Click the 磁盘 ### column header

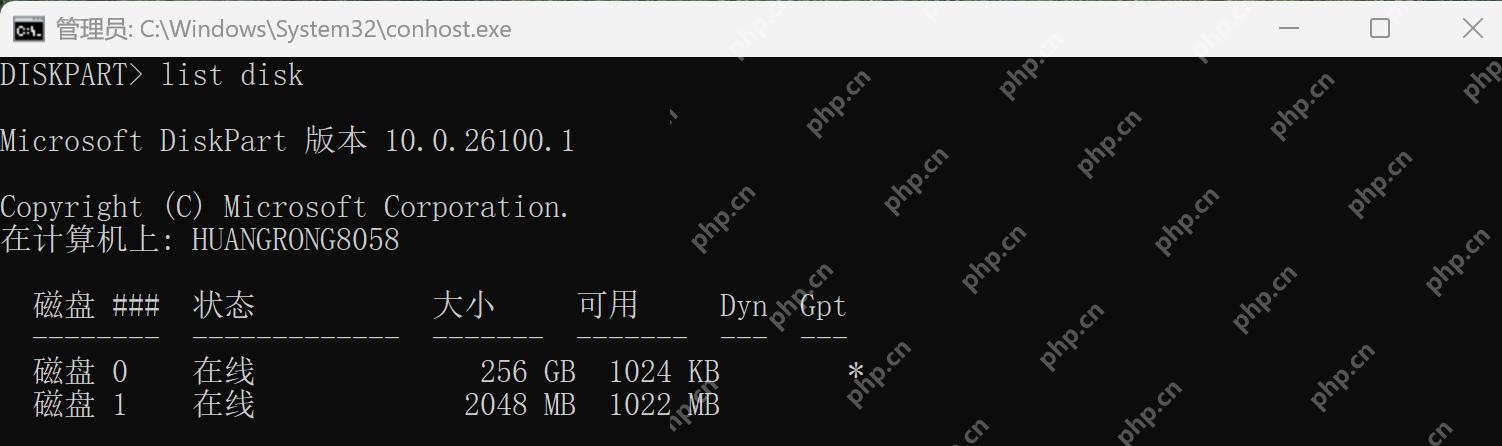coord(96,306)
